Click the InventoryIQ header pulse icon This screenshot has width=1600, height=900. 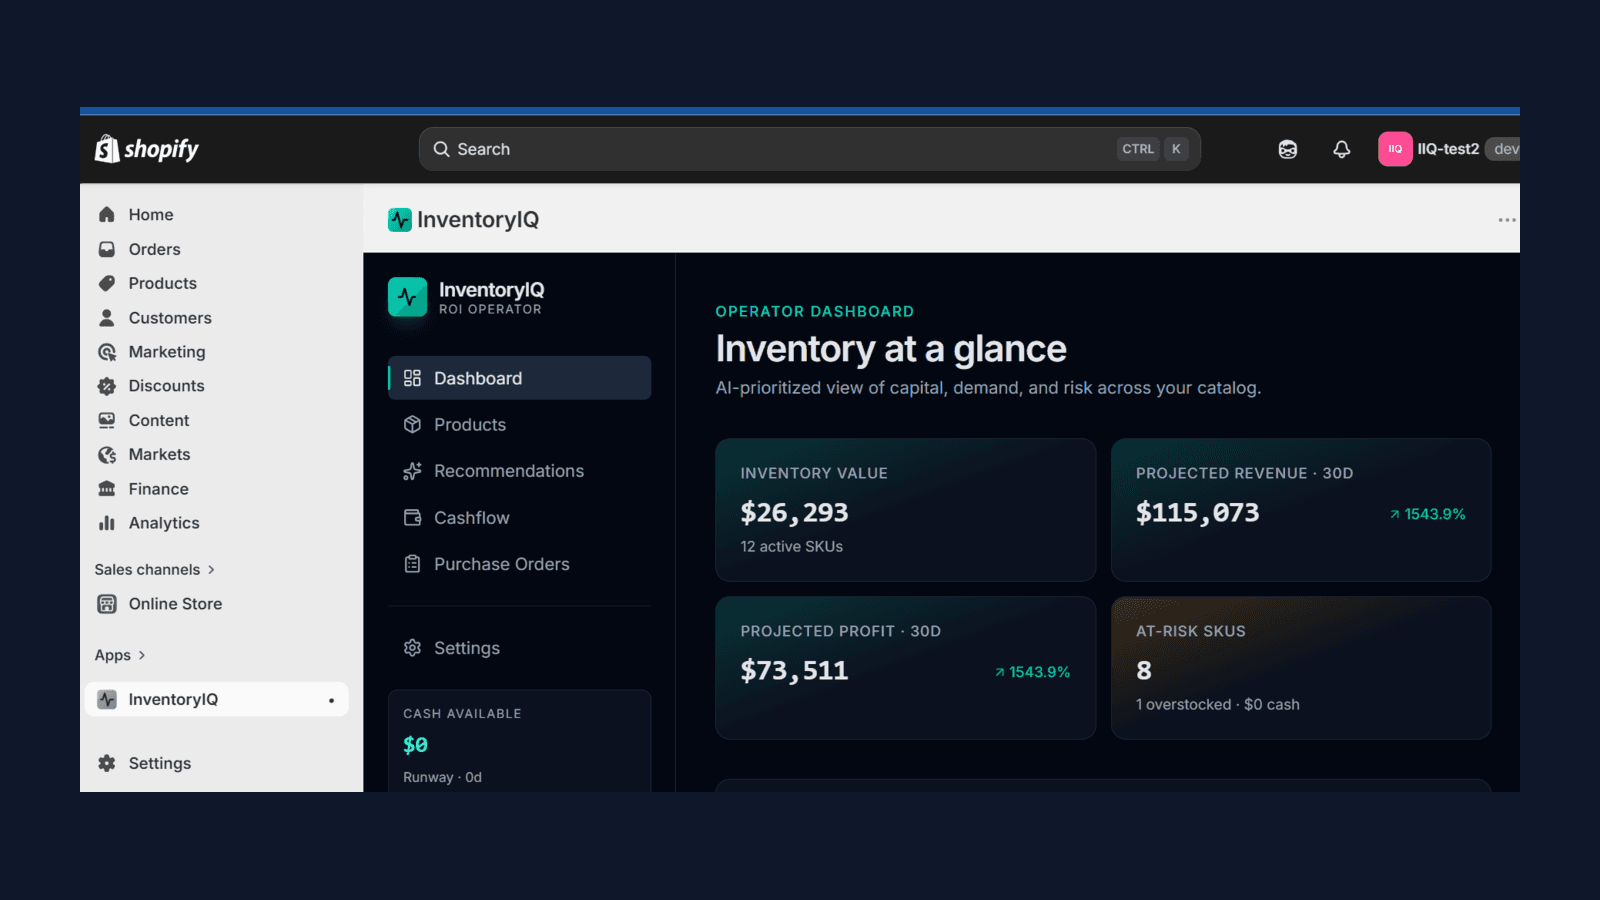coord(400,220)
